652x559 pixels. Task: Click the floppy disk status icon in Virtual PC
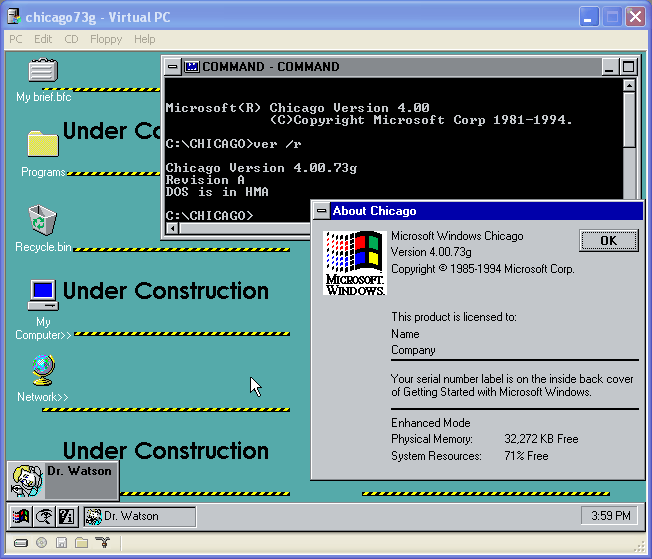click(61, 542)
